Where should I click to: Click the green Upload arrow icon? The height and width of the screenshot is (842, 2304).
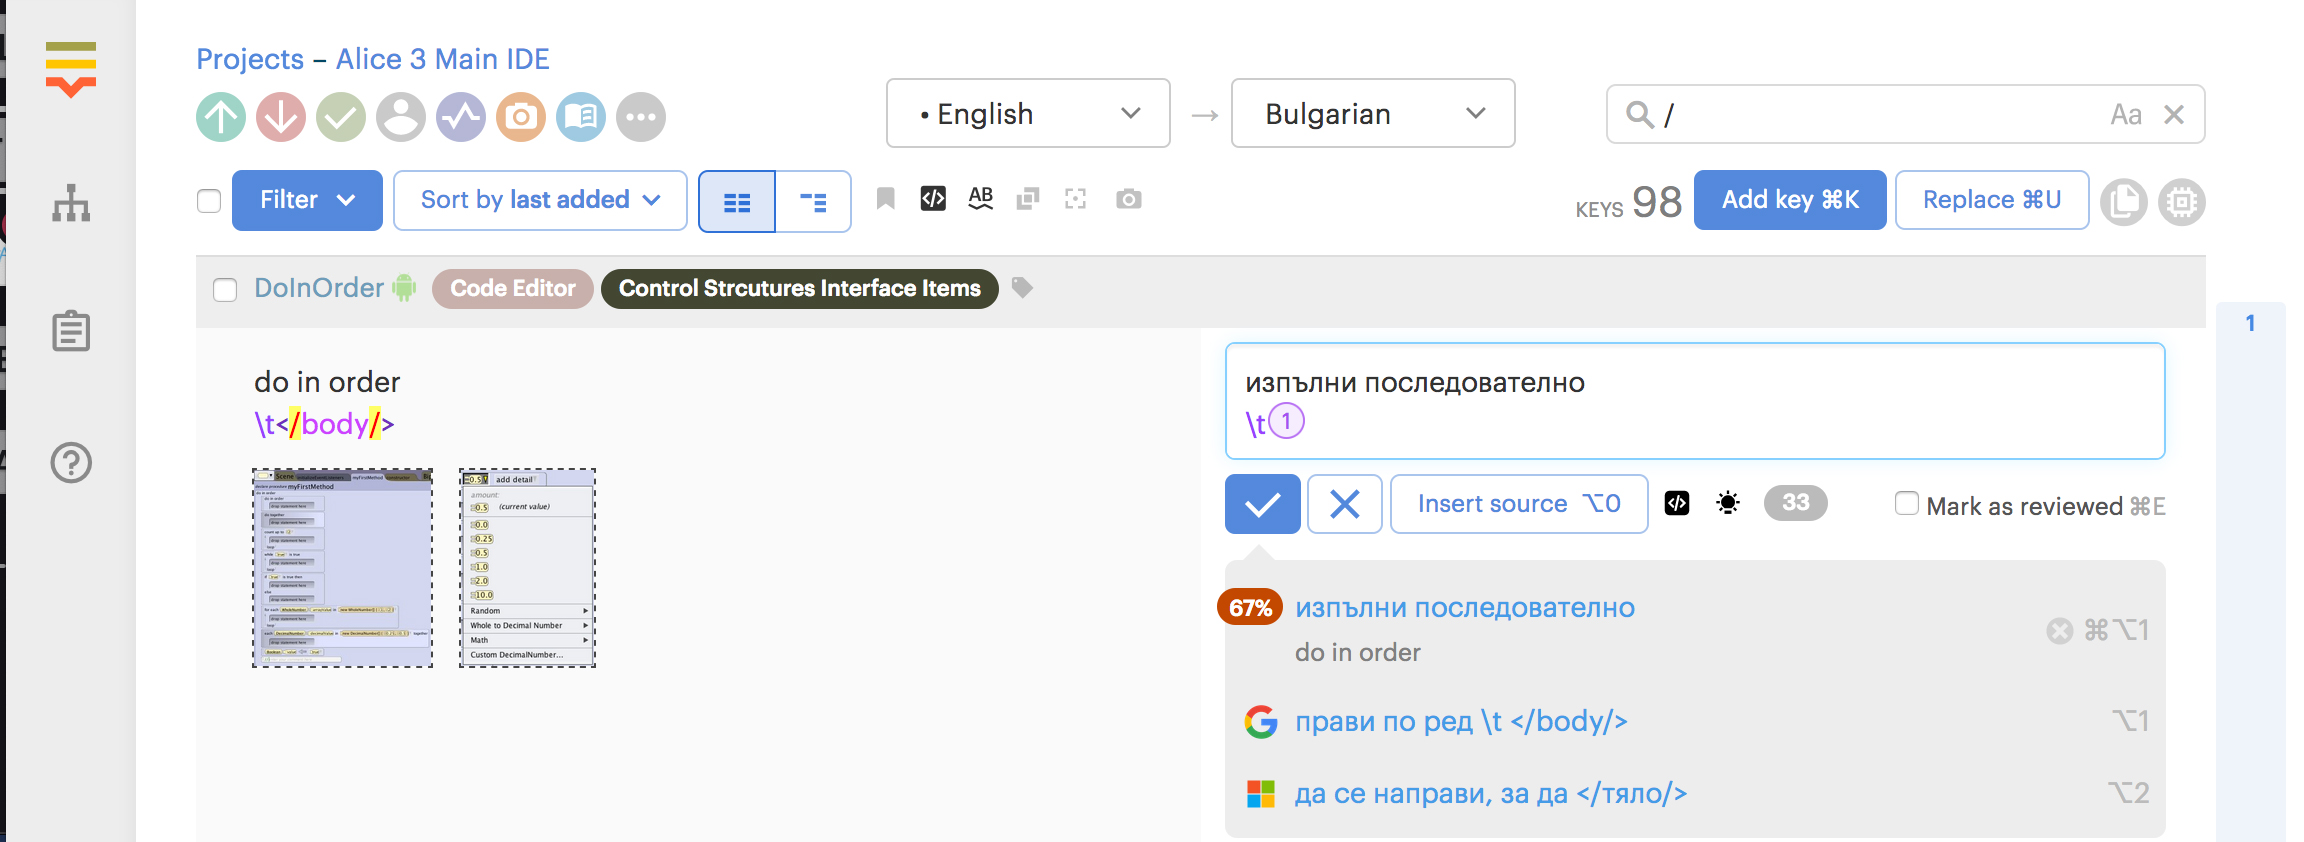[x=221, y=117]
